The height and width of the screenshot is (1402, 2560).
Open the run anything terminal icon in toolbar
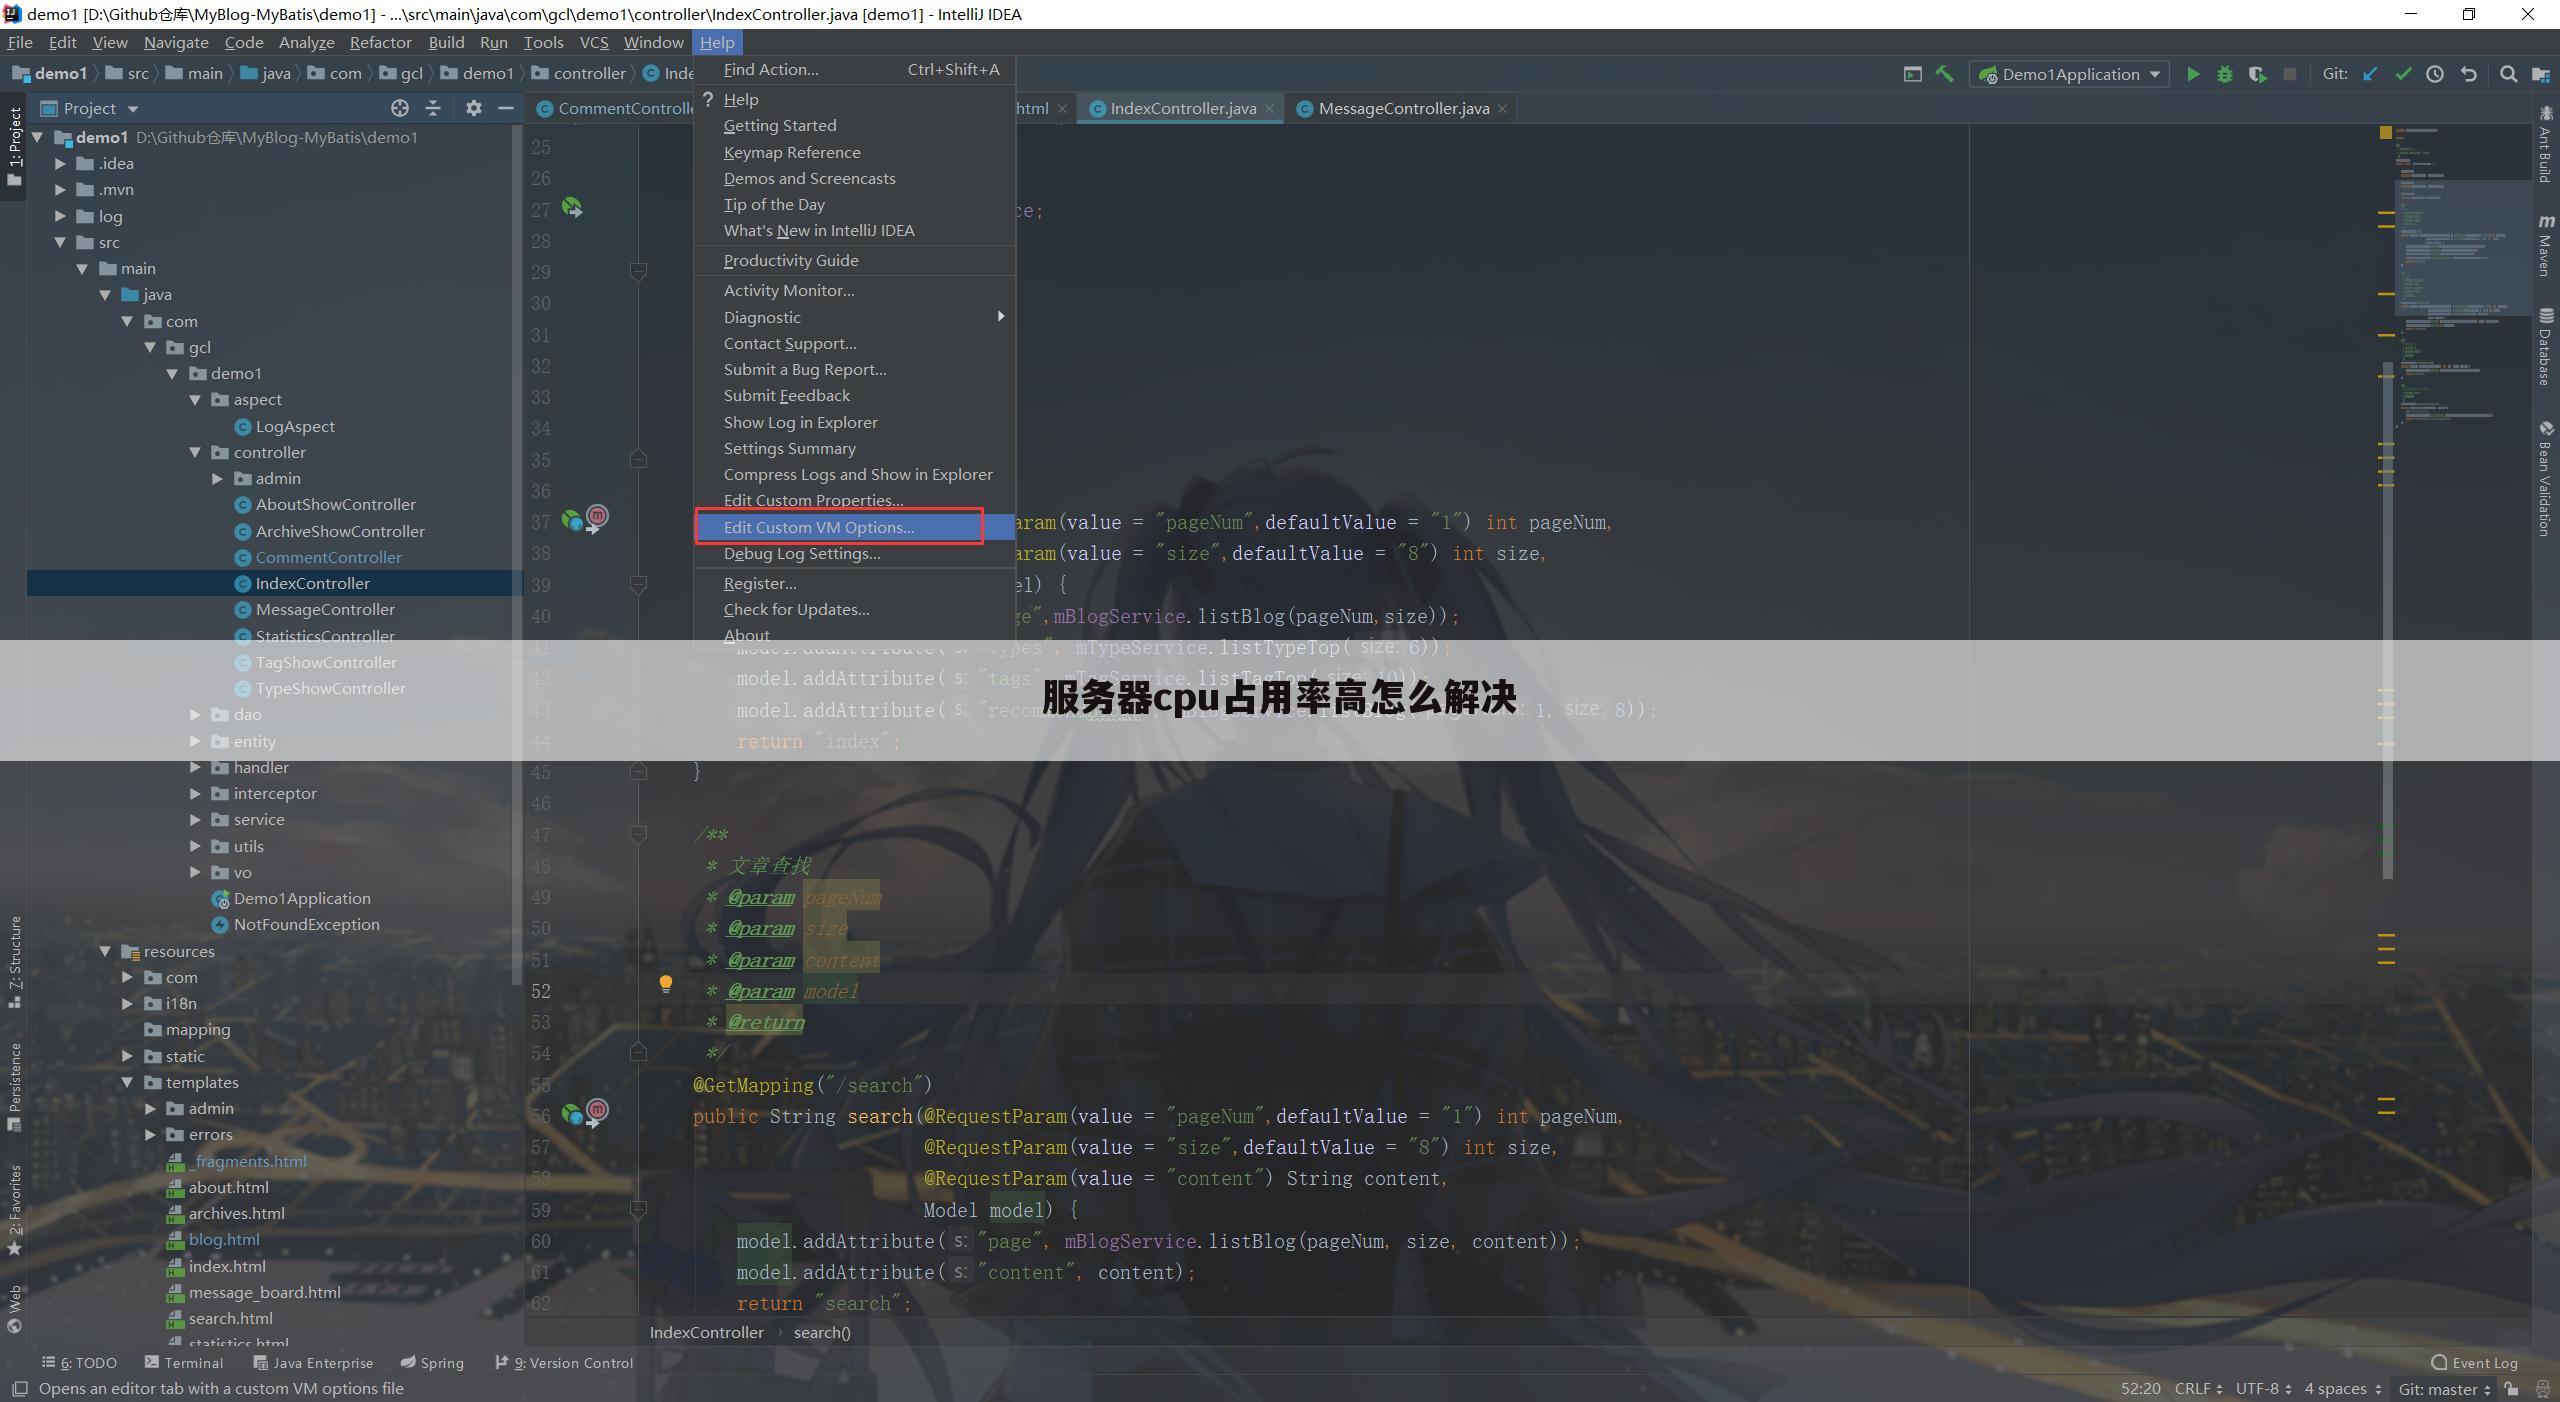click(1912, 74)
